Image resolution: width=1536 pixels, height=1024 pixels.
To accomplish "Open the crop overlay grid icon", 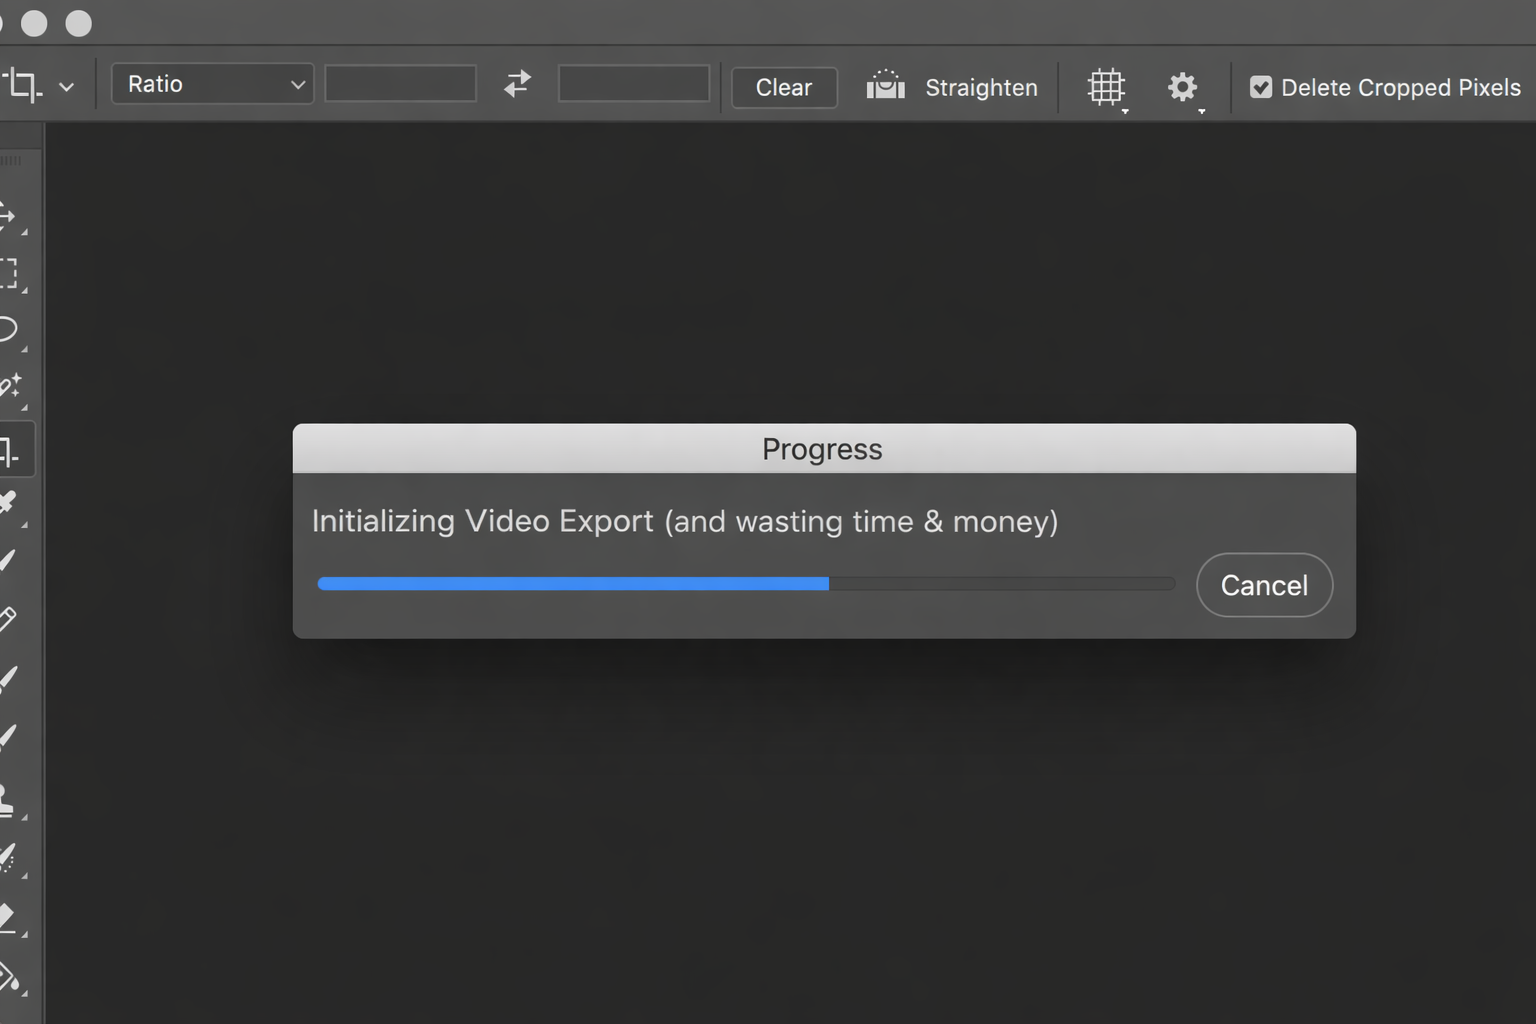I will (1106, 87).
